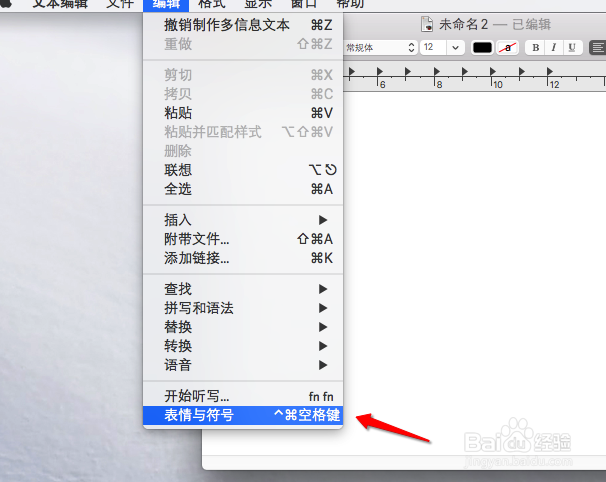Choose 附带文件… menu entry
Viewport: 606px width, 482px height.
coord(243,239)
